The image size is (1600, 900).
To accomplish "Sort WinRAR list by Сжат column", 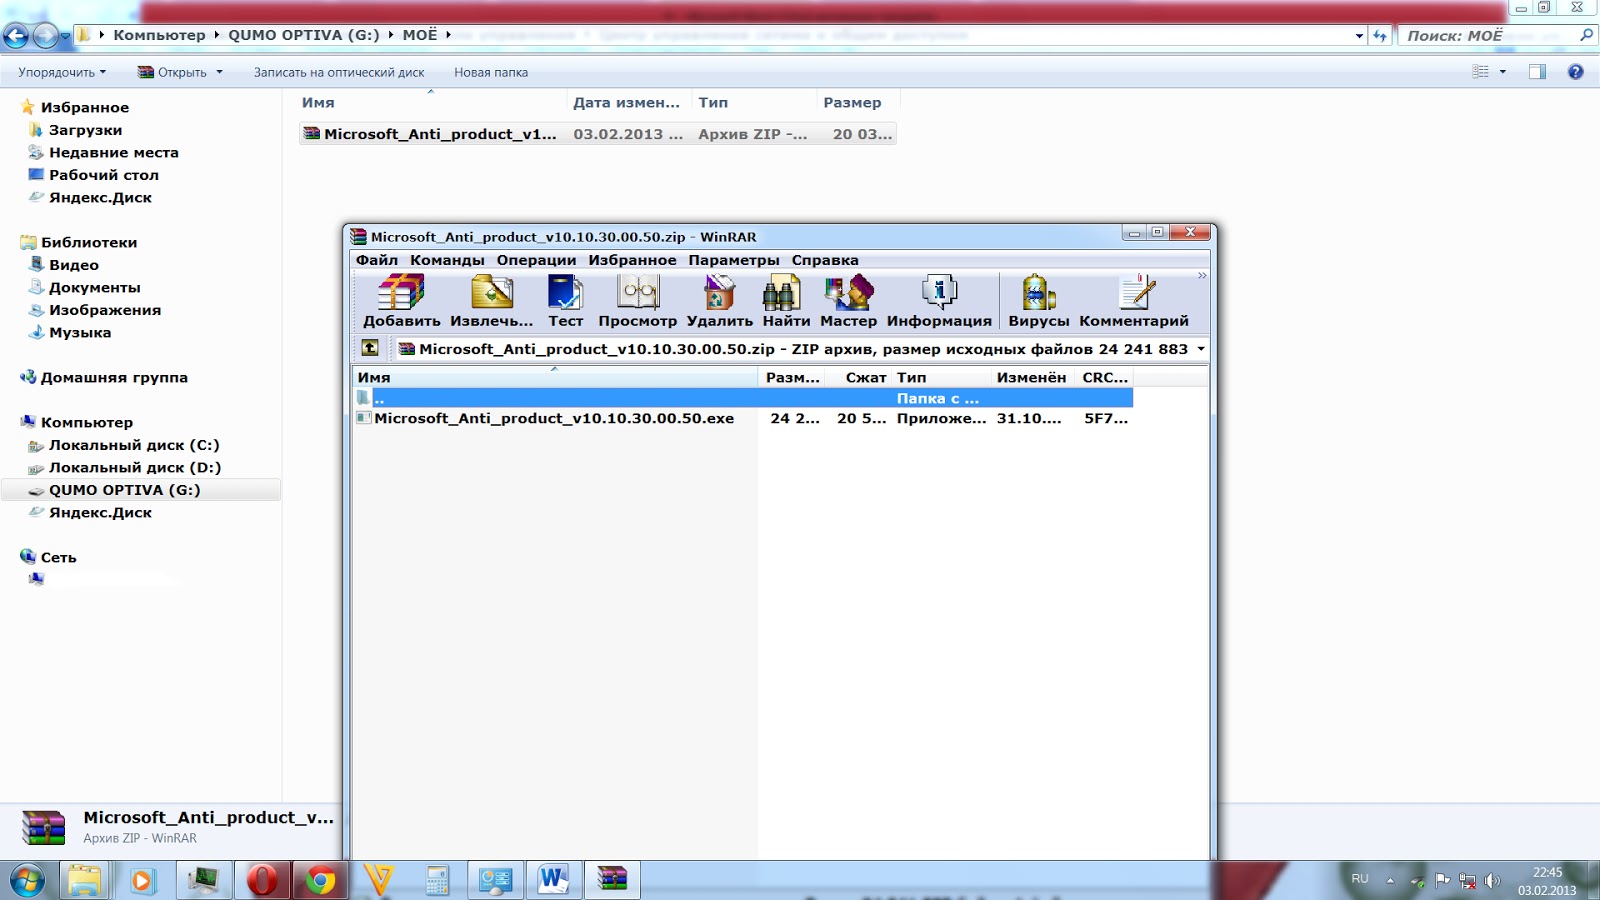I will (x=857, y=377).
